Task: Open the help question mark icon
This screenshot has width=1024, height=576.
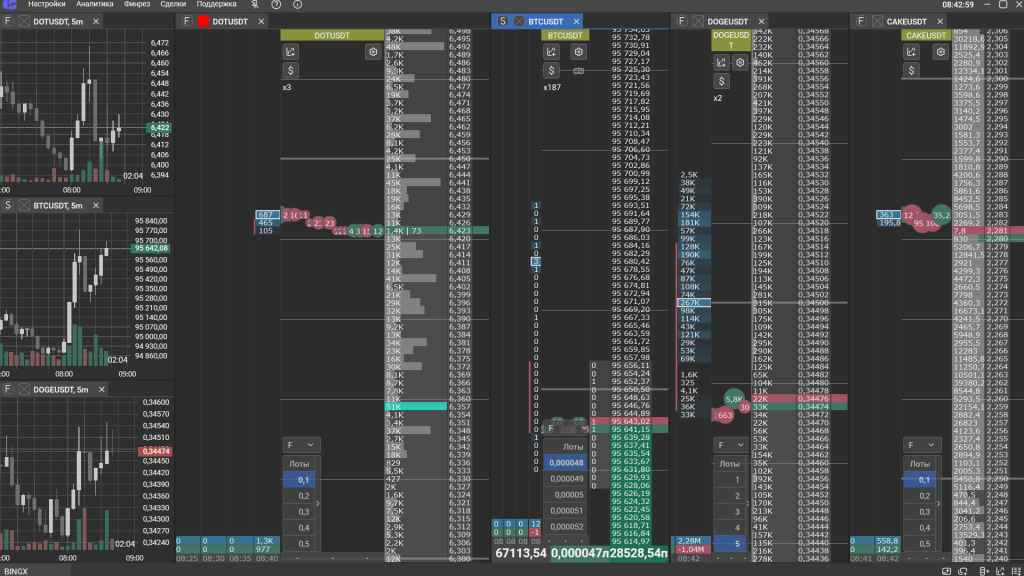Action: [x=275, y=5]
